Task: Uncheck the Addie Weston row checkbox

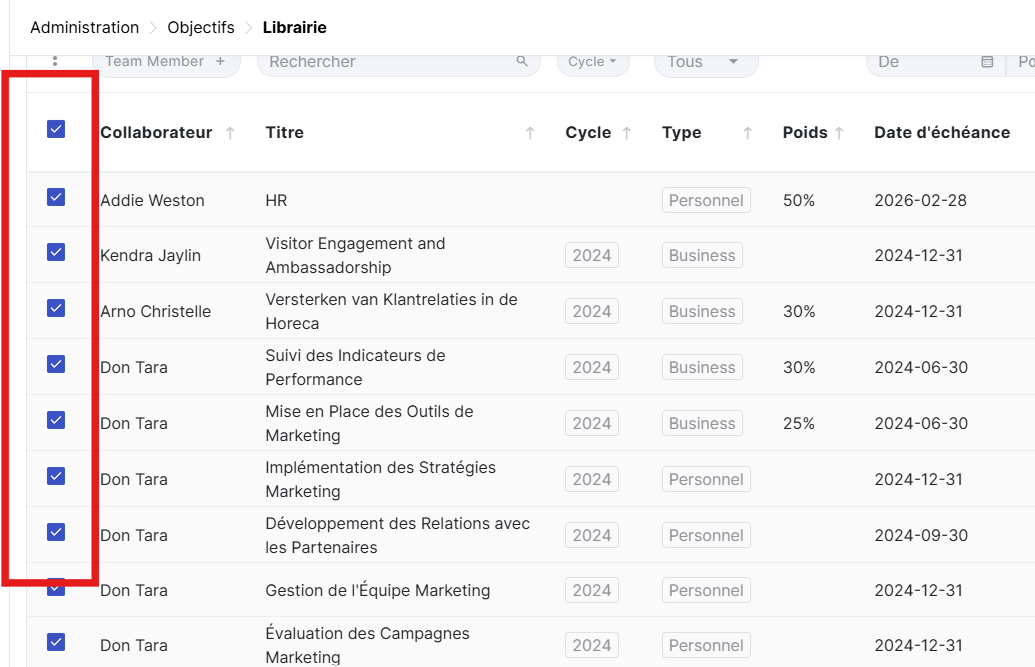Action: pyautogui.click(x=56, y=197)
